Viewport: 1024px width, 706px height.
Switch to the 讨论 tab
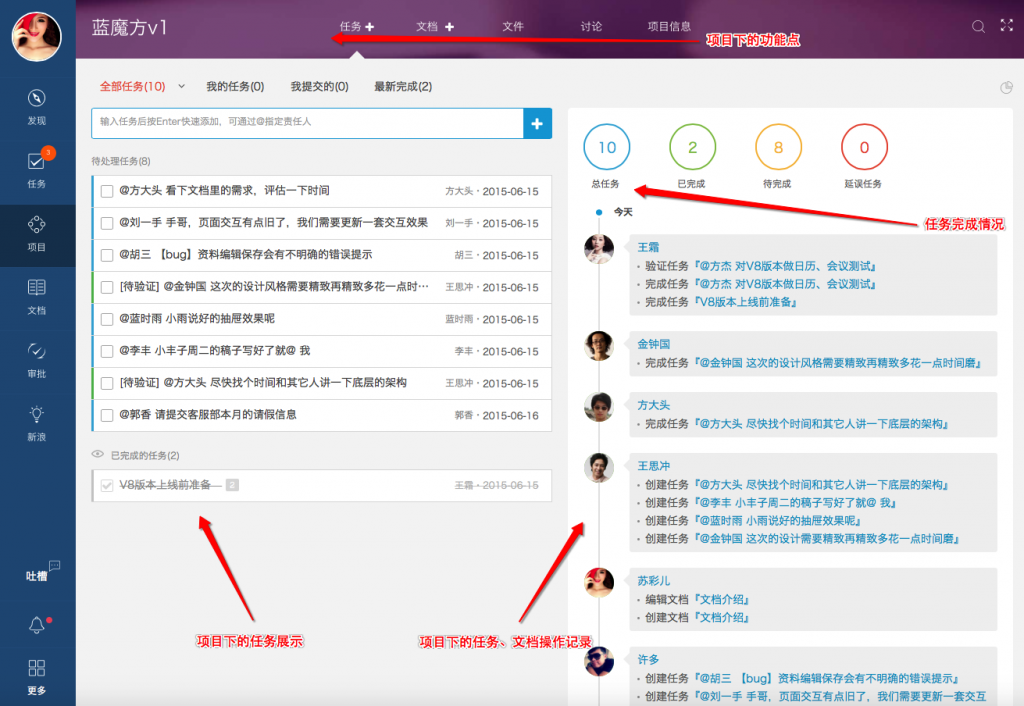tap(591, 26)
